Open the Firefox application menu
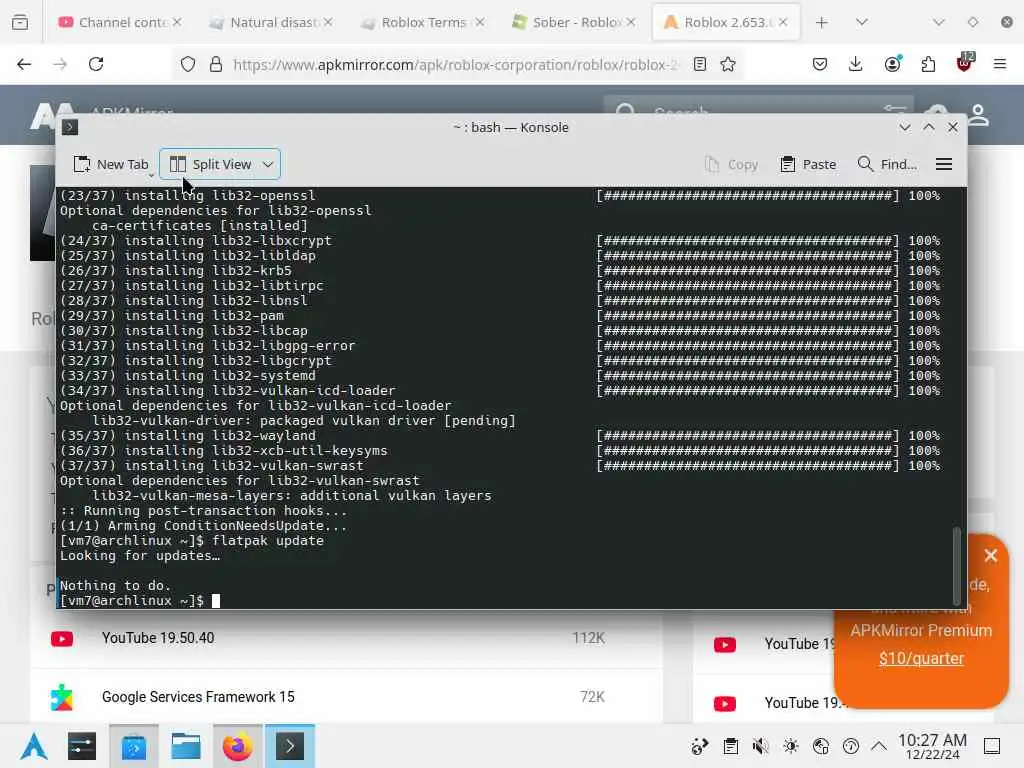This screenshot has width=1024, height=768. click(1000, 64)
